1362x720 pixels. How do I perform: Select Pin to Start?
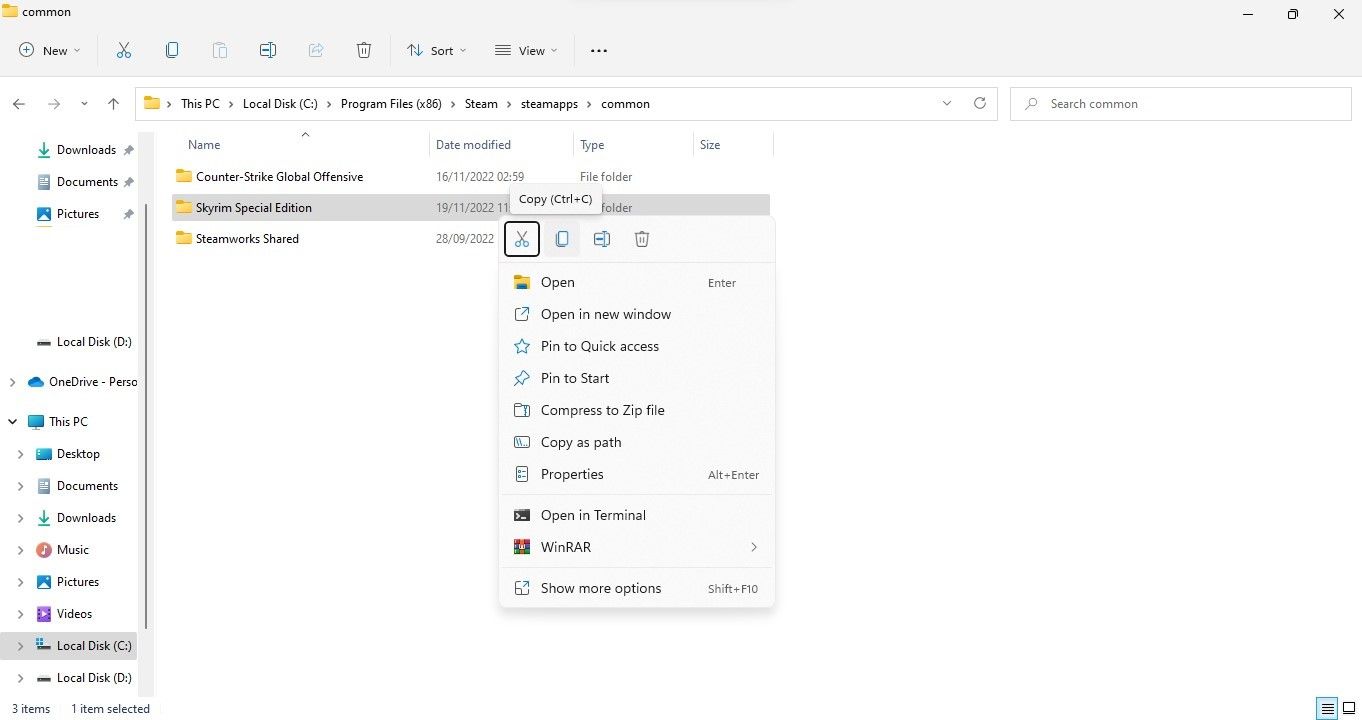(x=636, y=378)
